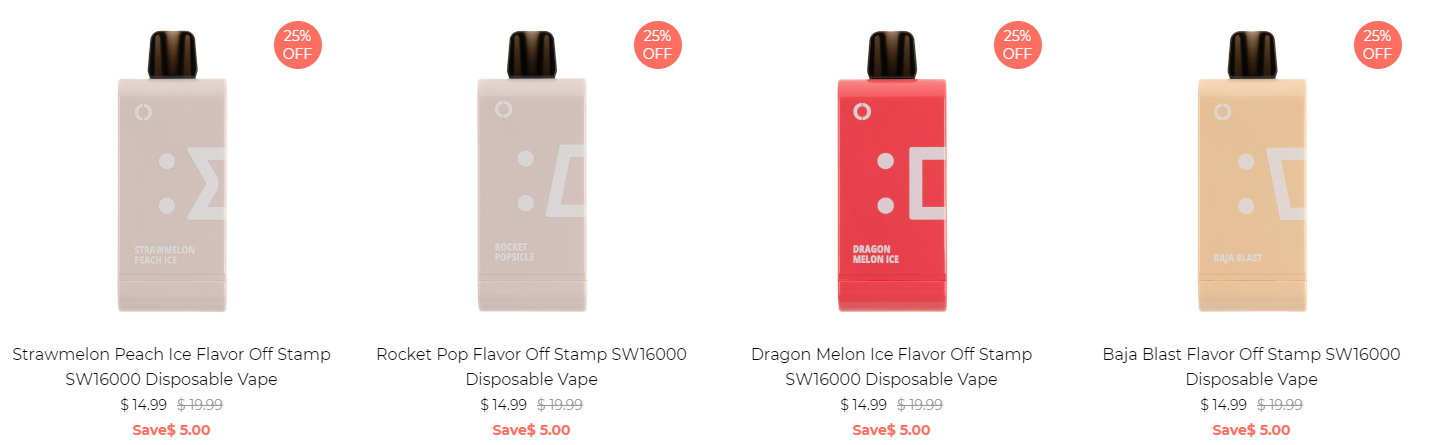Open the Dragon Melon Ice Flavor title link
Image resolution: width=1436 pixels, height=445 pixels.
(x=891, y=367)
